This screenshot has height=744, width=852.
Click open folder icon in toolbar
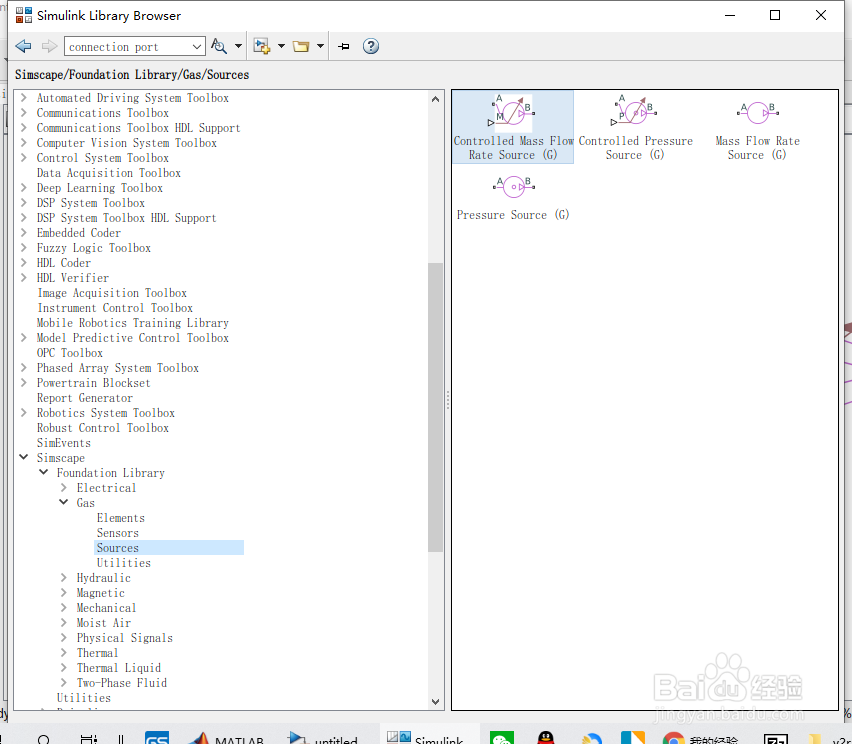(301, 46)
